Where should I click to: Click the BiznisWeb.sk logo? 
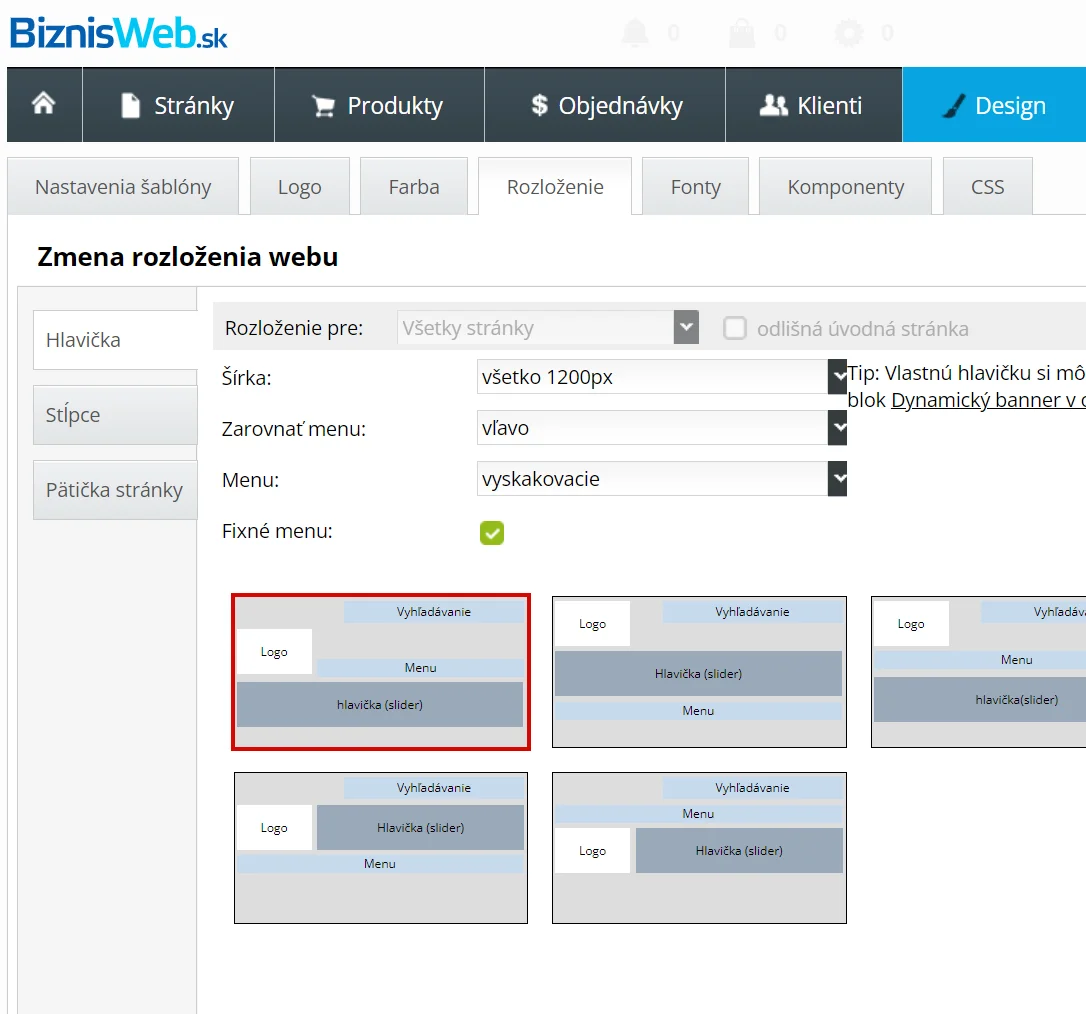point(119,32)
